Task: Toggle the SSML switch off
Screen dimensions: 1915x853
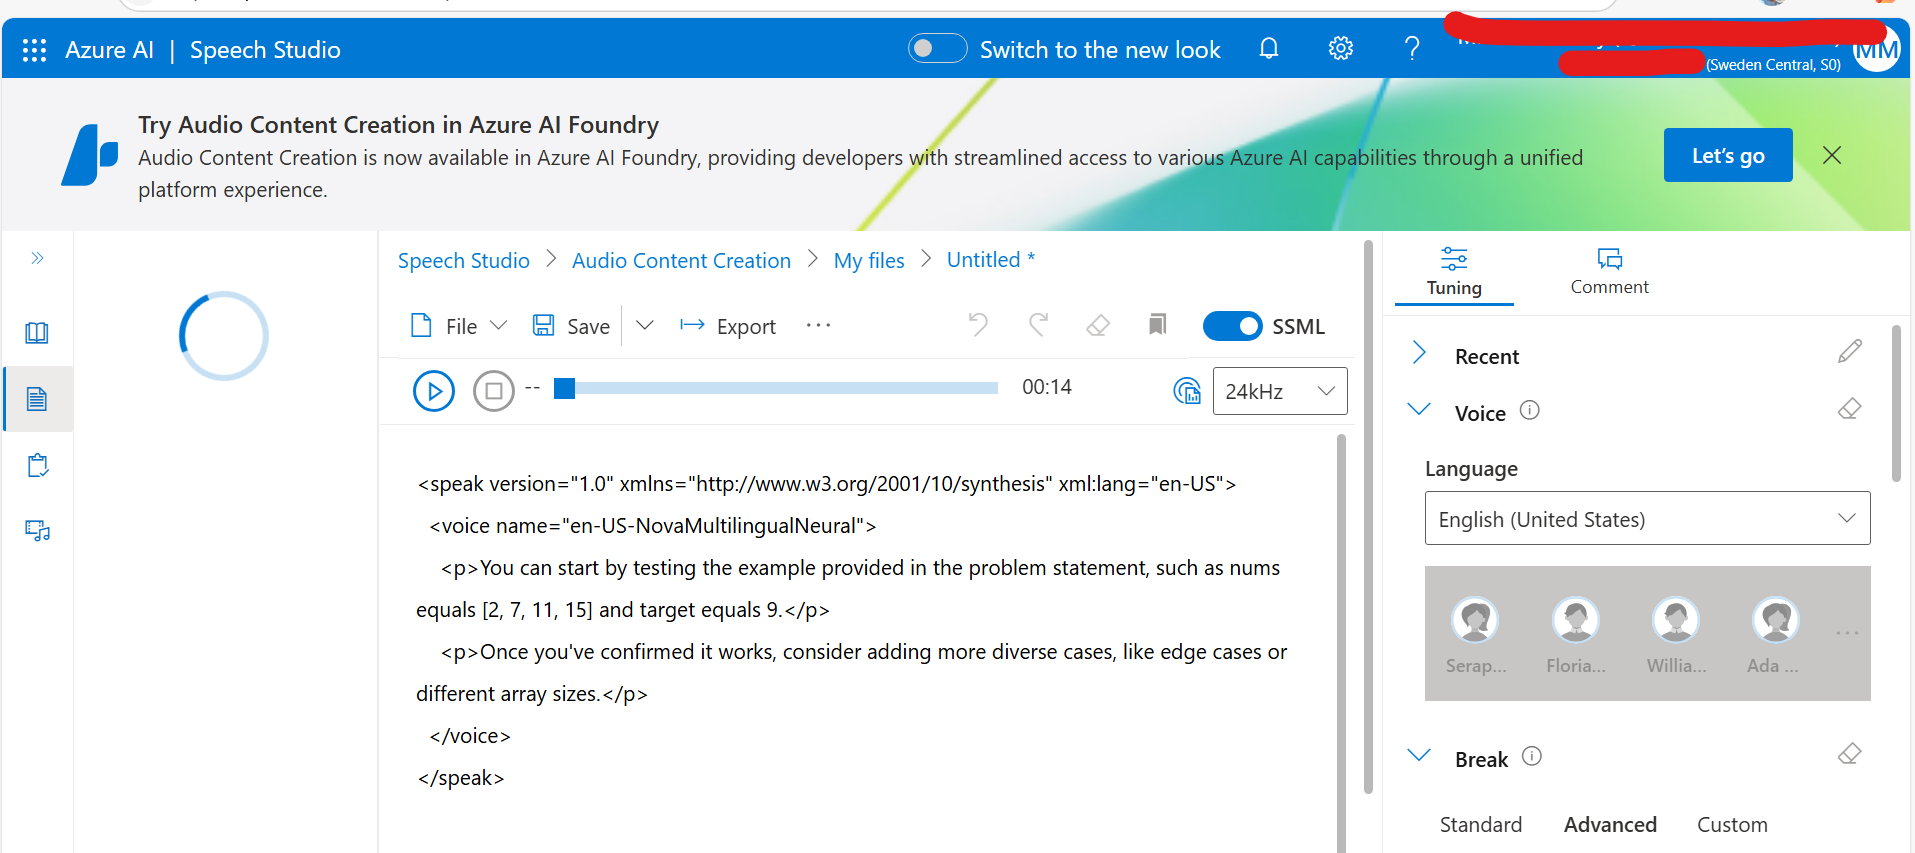Action: (x=1232, y=326)
